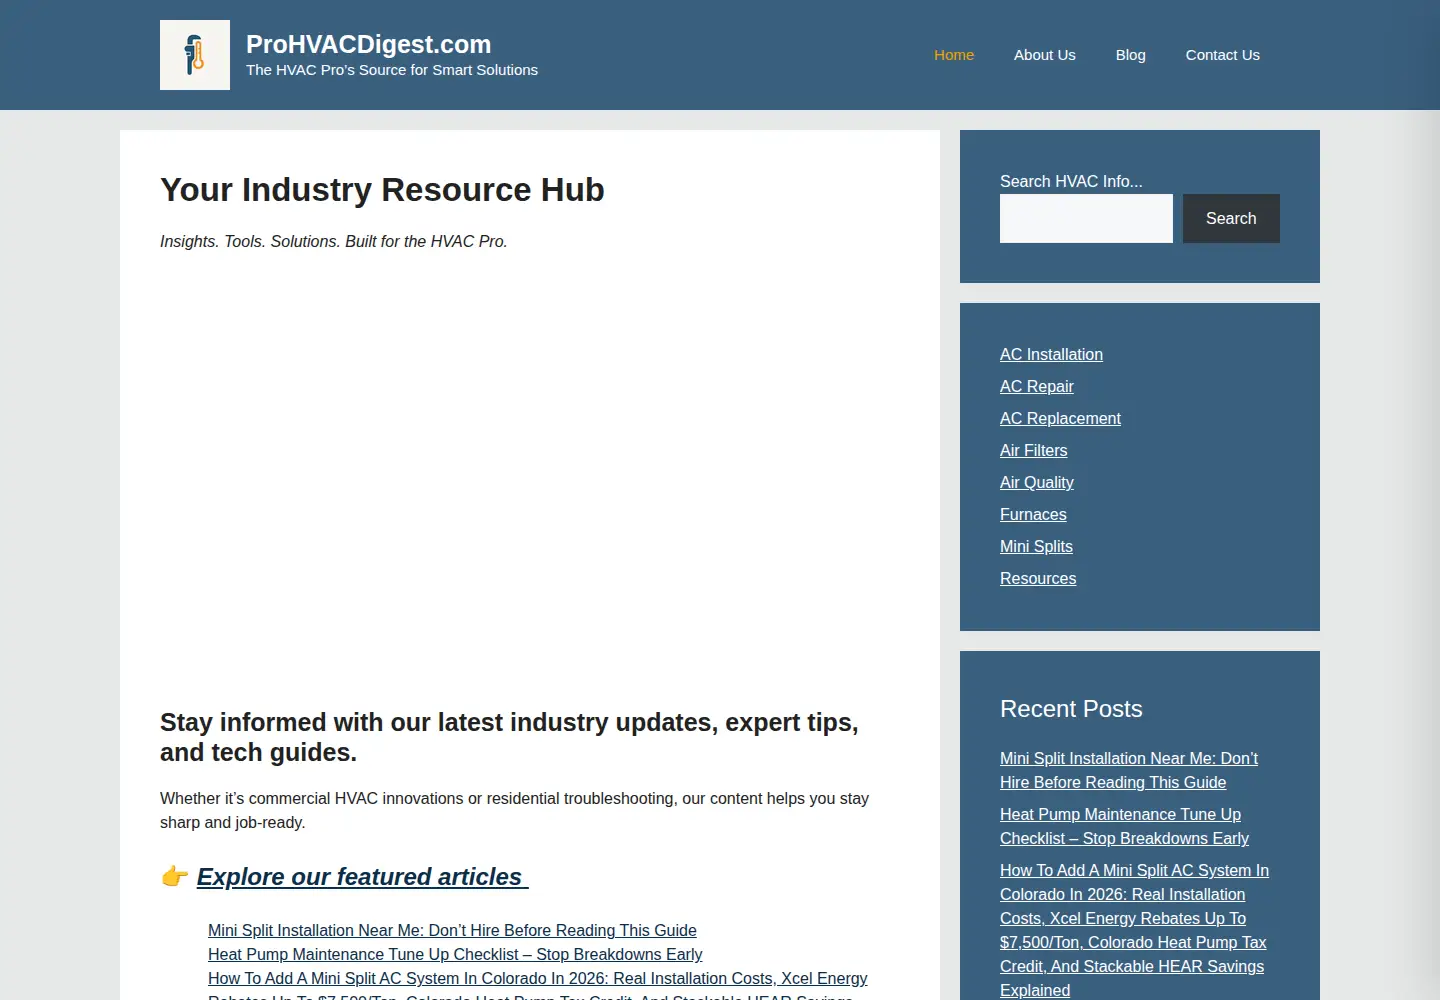
Task: Open featured article Mini Split Installation Near Me
Action: pyautogui.click(x=452, y=930)
